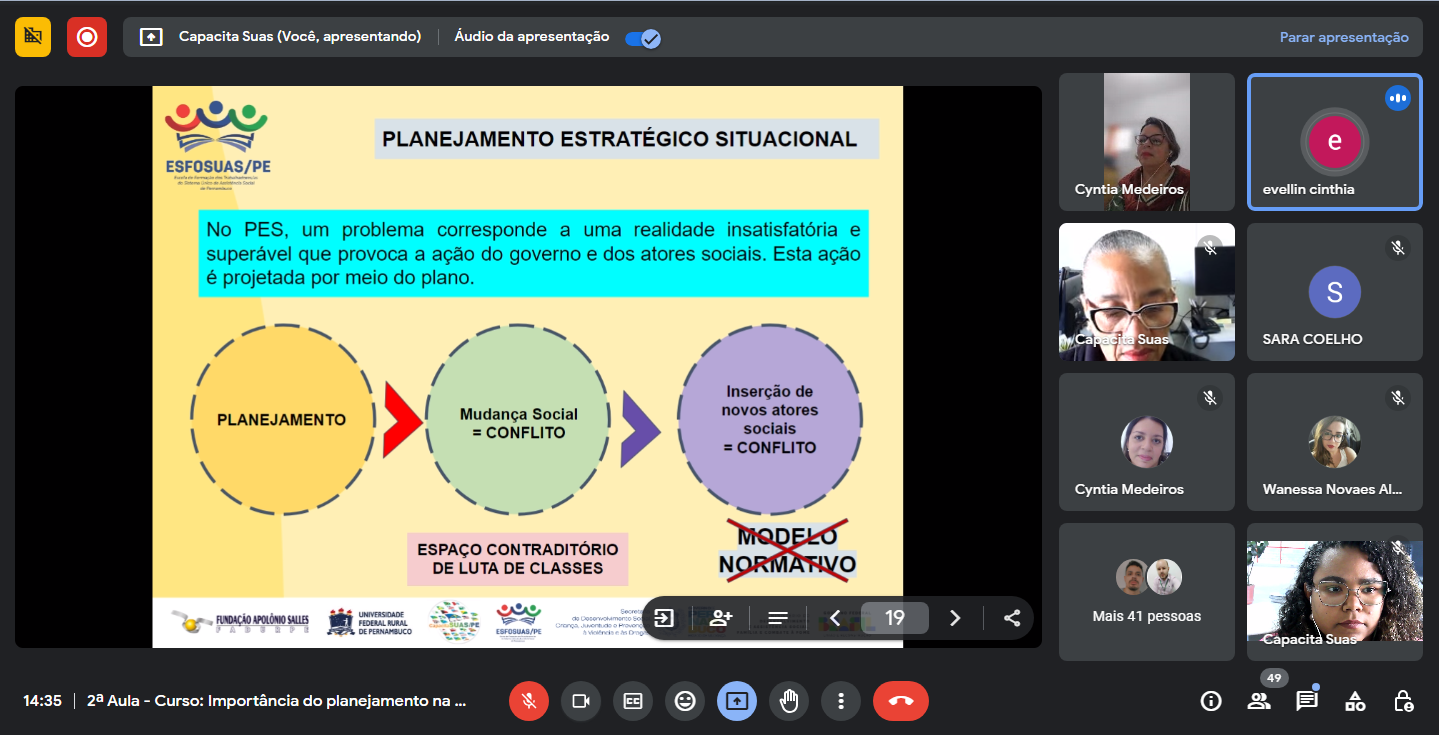Toggle the Áudio da apresentação switch
Image resolution: width=1439 pixels, height=735 pixels.
[642, 38]
